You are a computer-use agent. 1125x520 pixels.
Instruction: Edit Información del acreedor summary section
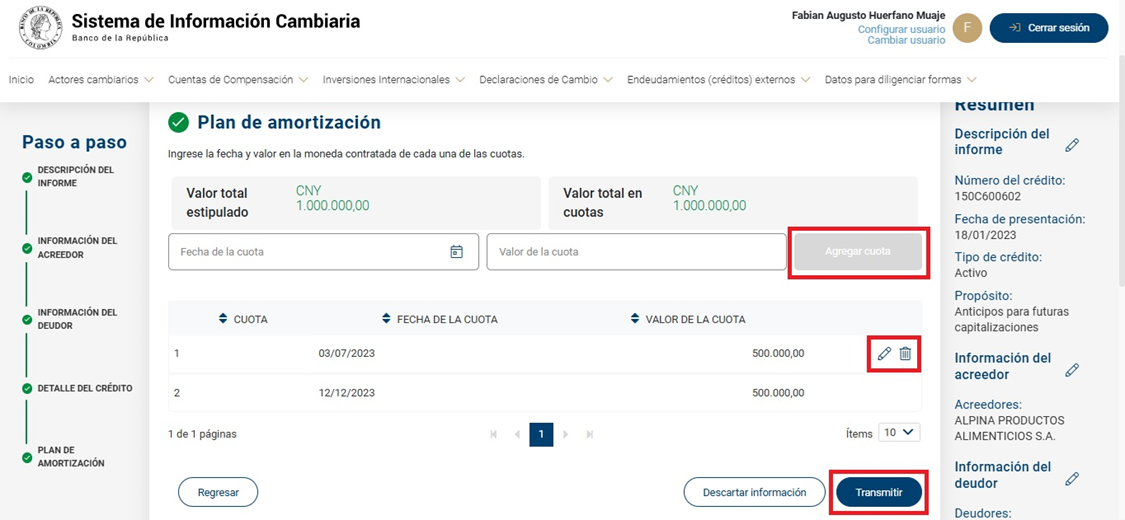click(x=1072, y=370)
